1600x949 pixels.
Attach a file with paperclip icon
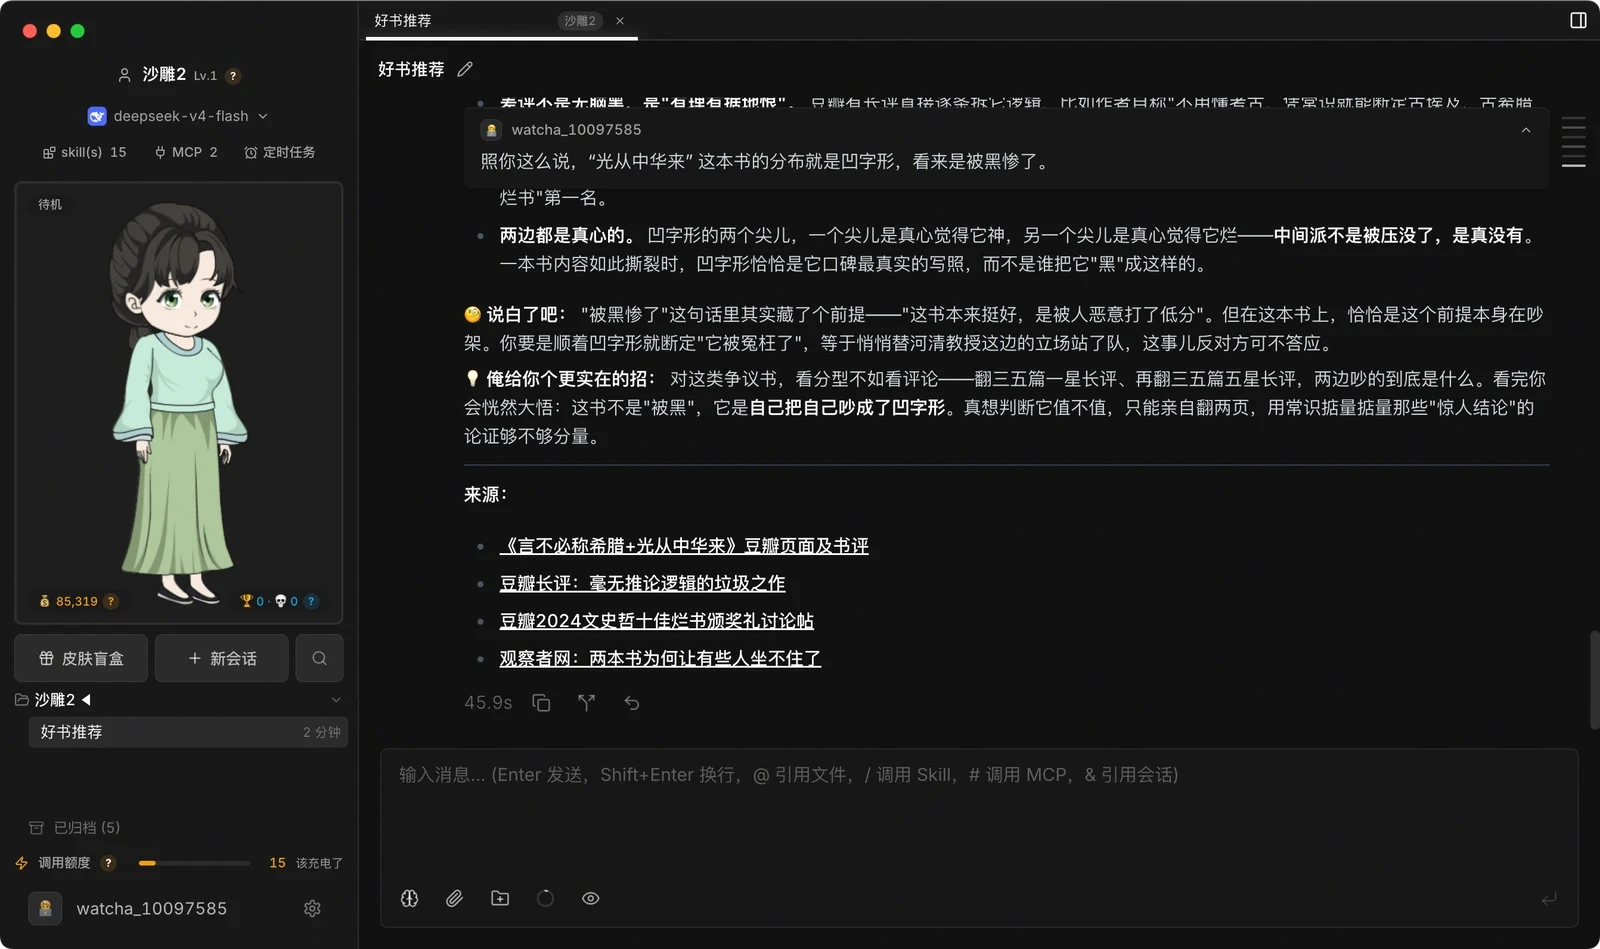(454, 898)
